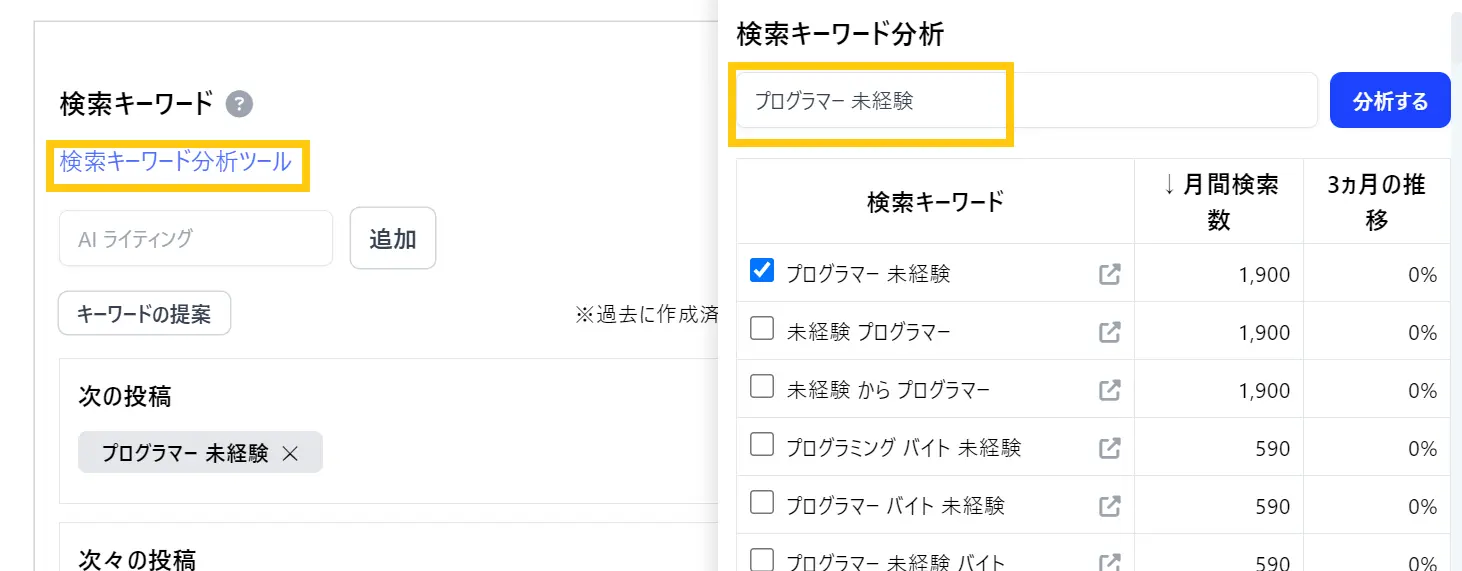The height and width of the screenshot is (571, 1462).
Task: Check the 未経験 プログラマー checkbox
Action: click(762, 329)
